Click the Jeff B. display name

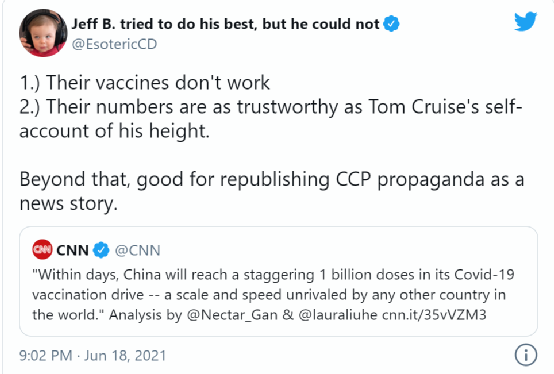click(225, 24)
